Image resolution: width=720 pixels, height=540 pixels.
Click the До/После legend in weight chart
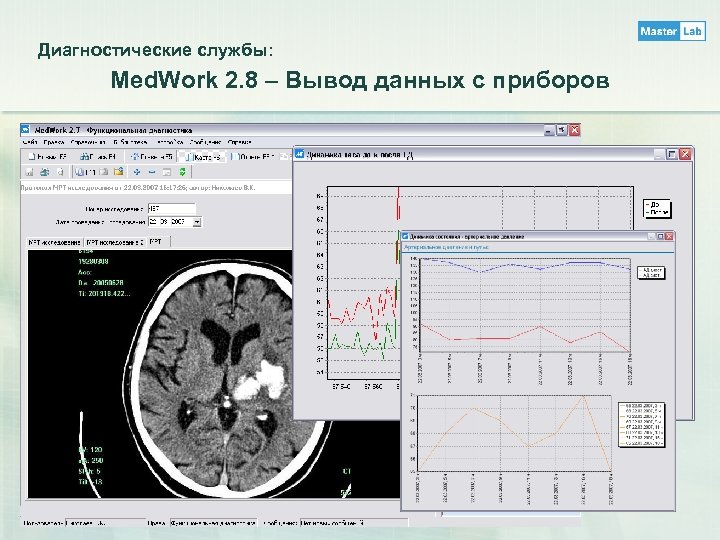pyautogui.click(x=657, y=209)
